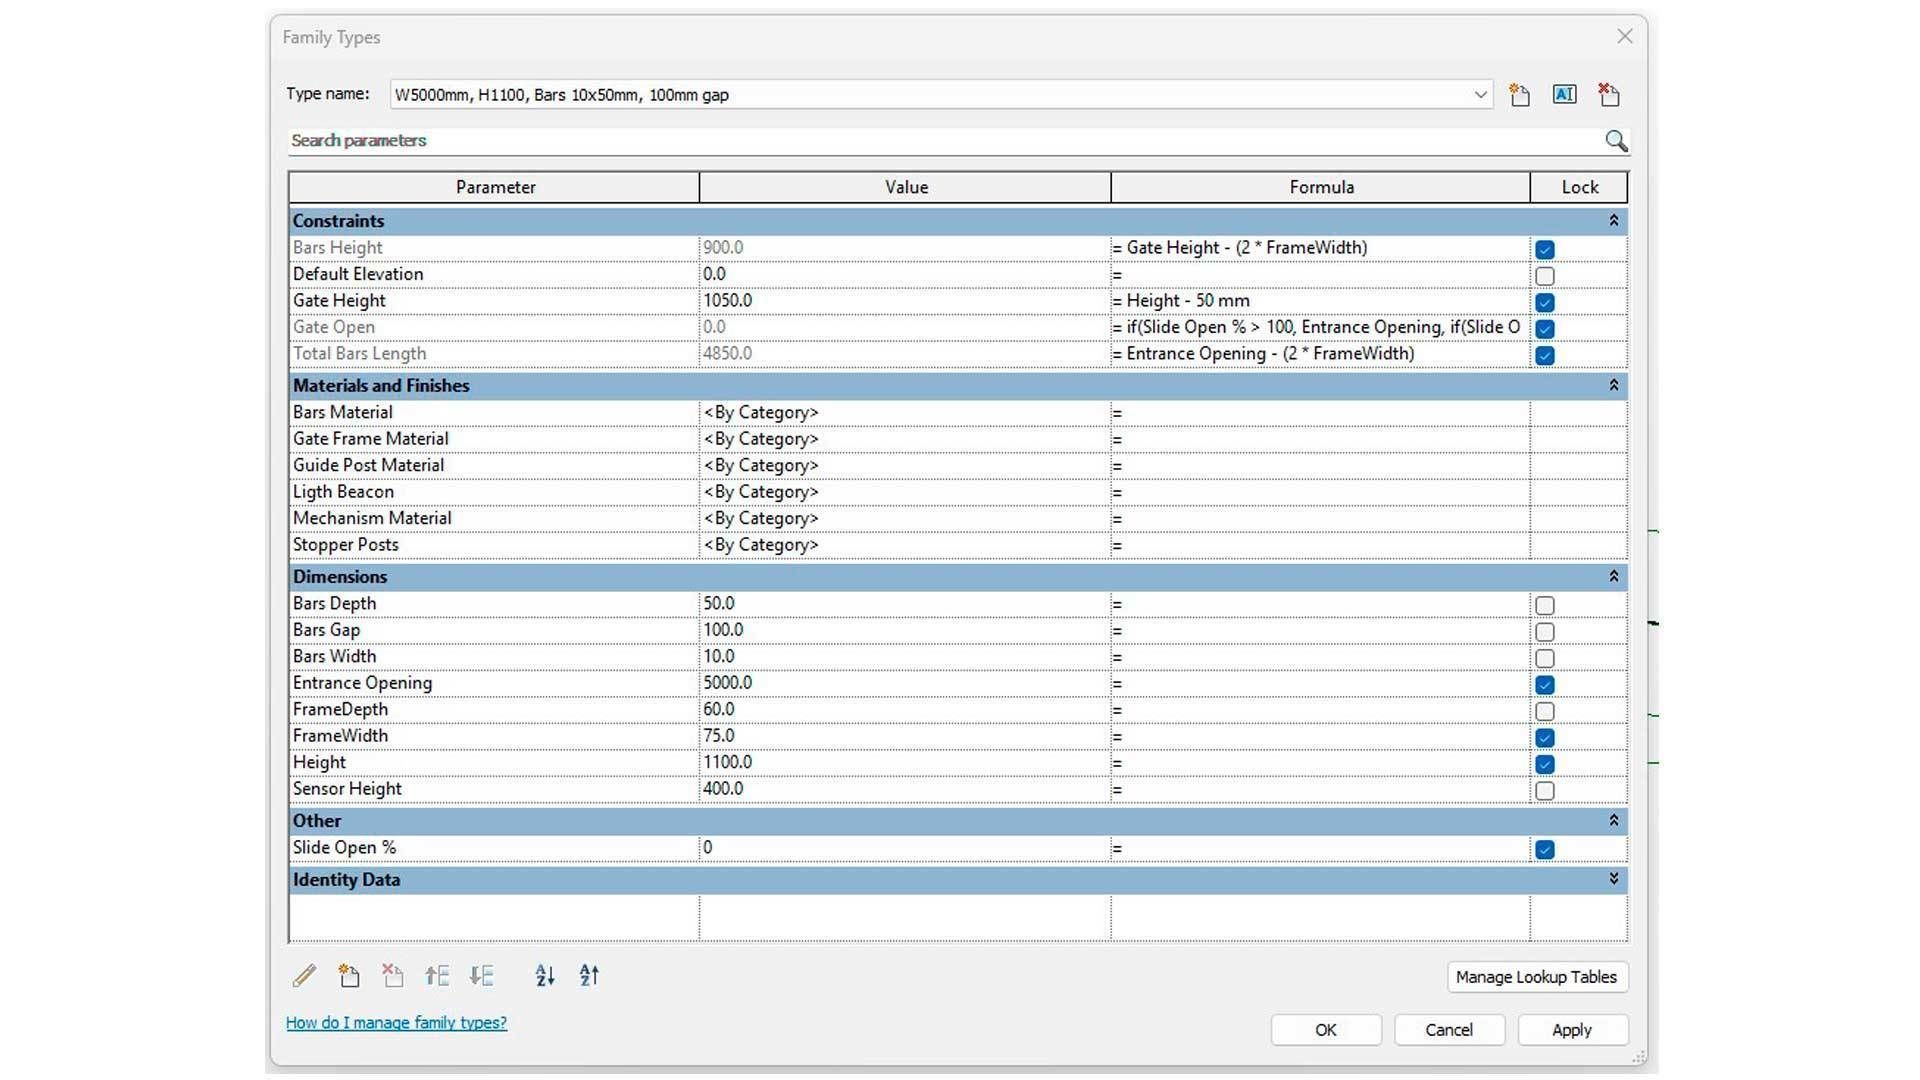Click the Delete Type icon
Image resolution: width=1920 pixels, height=1080 pixels.
click(1608, 95)
